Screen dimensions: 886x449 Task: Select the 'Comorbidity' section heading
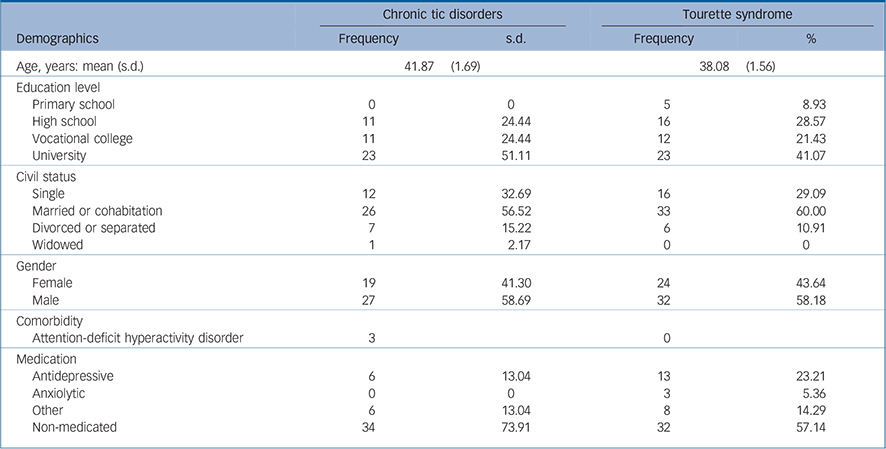tap(50, 321)
